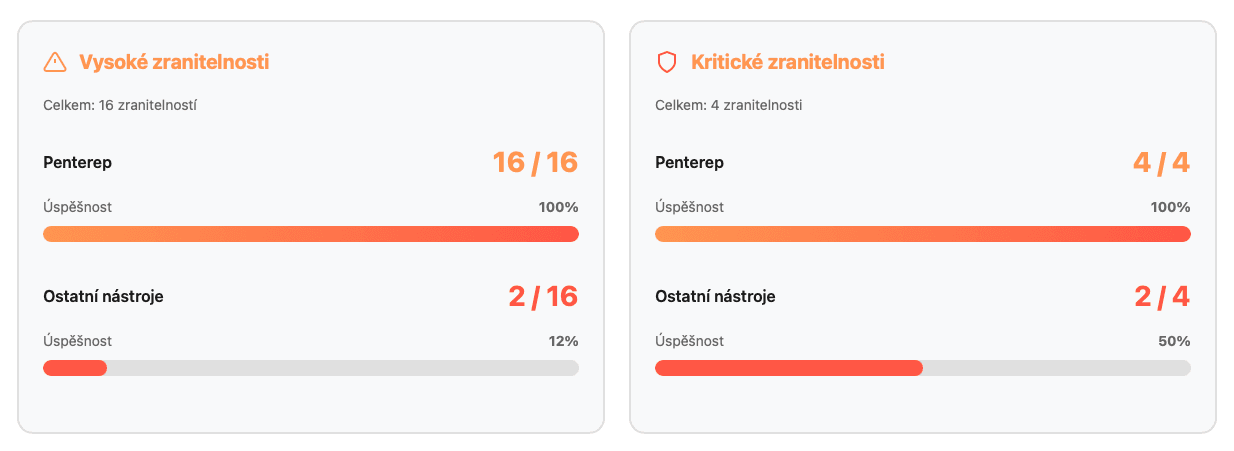Click the Ostatní nástroje 12% progress bar
The height and width of the screenshot is (451, 1234).
click(310, 368)
